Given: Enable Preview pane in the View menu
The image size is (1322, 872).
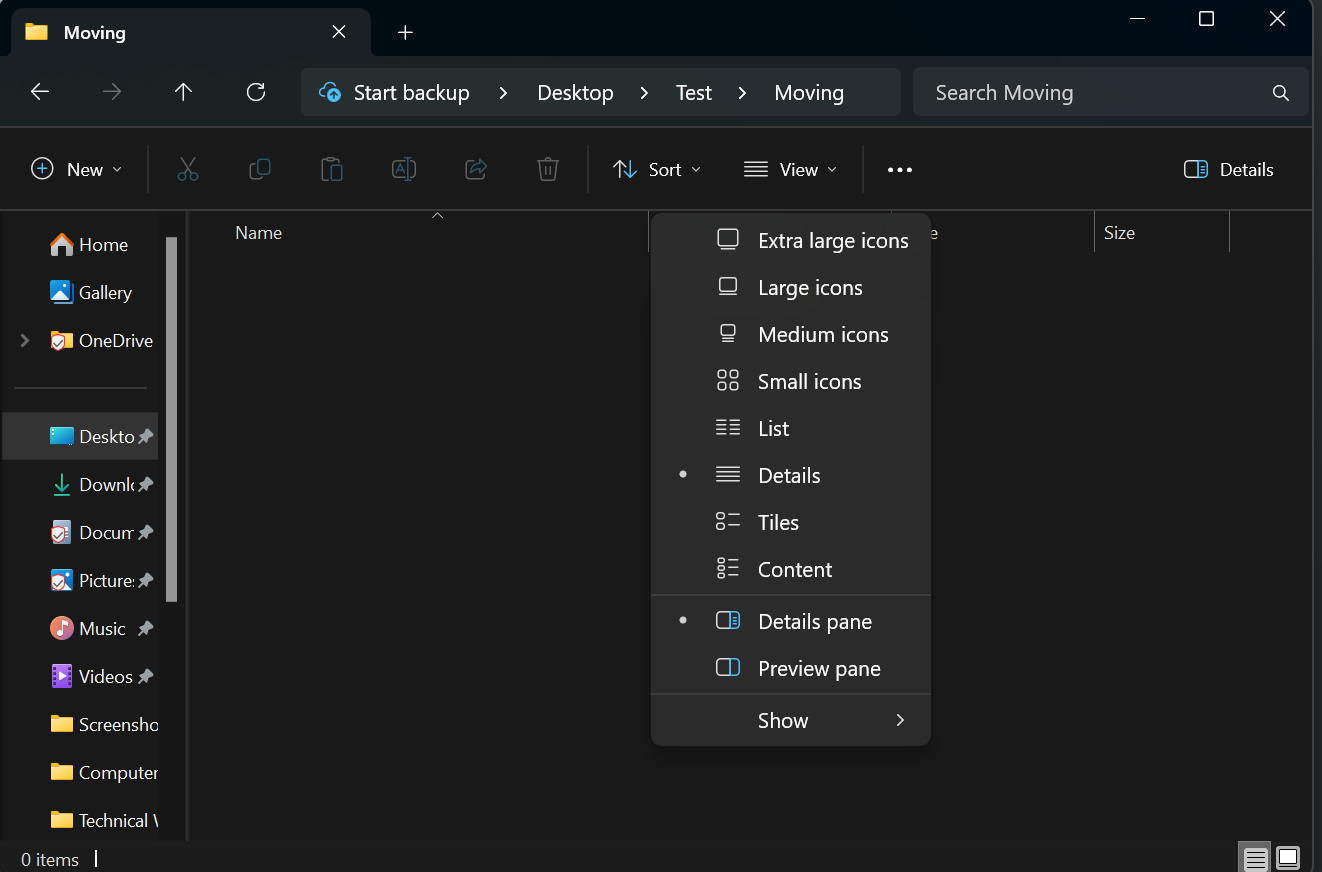Looking at the screenshot, I should 791,669.
